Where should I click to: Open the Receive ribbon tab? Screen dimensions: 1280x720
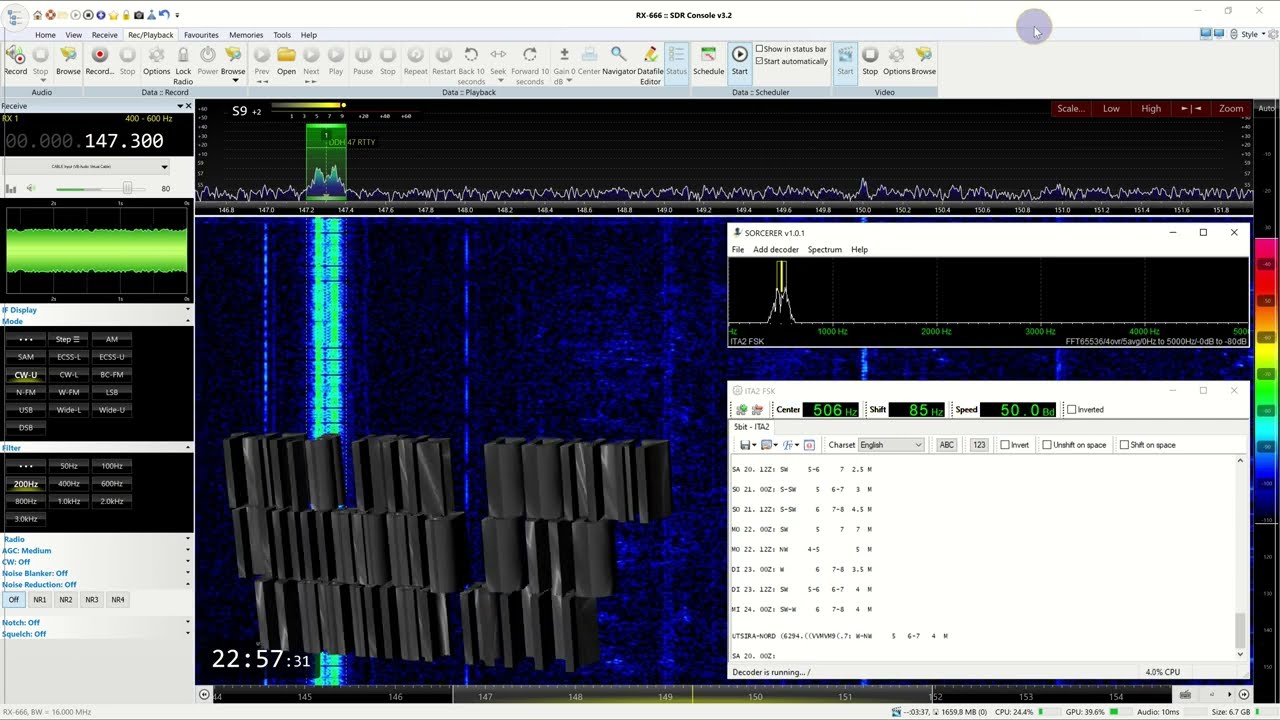point(104,35)
